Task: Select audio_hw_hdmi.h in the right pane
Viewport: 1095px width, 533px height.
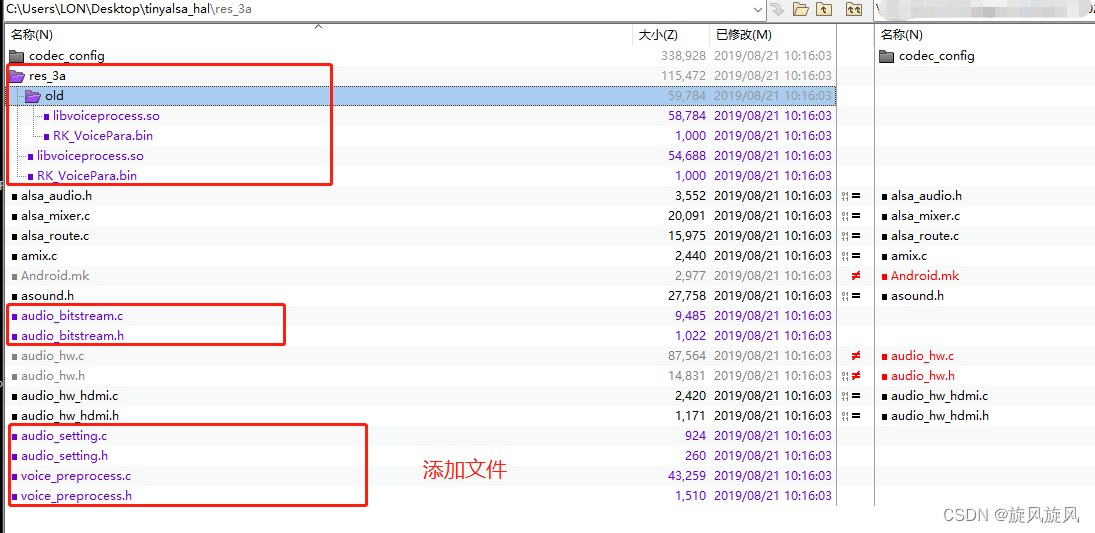Action: 940,416
